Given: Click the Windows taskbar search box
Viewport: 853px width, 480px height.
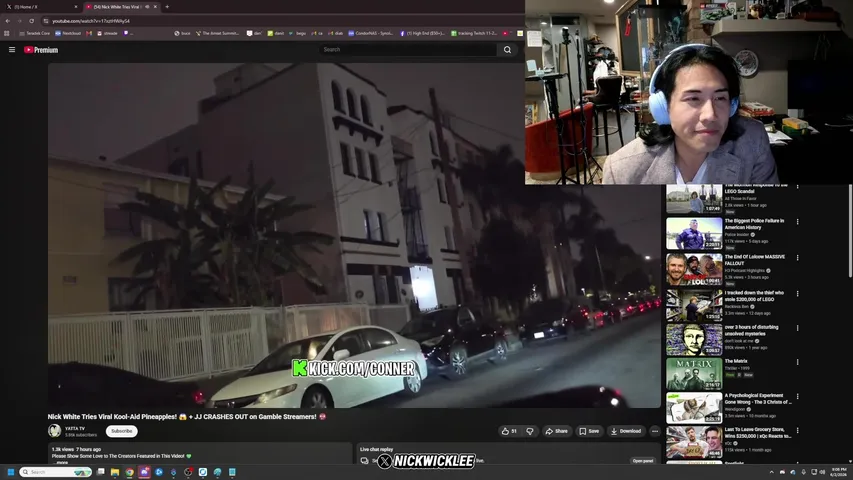Looking at the screenshot, I should 56,472.
